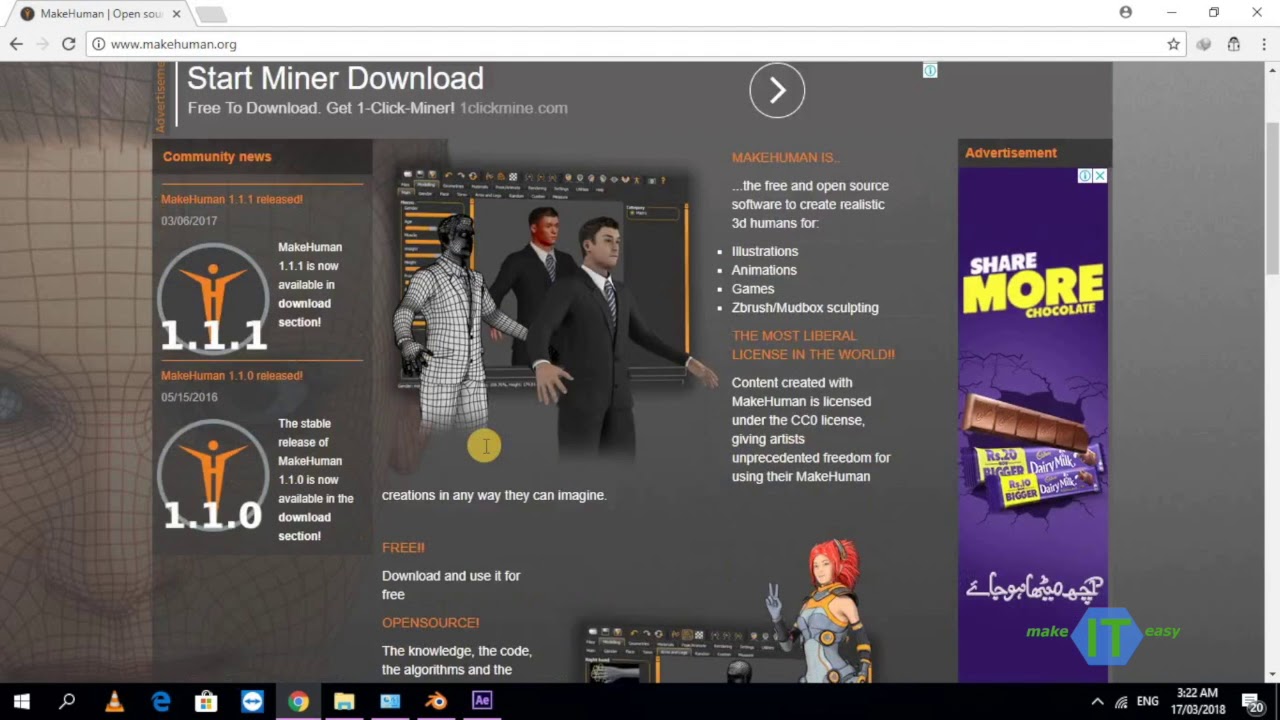
Task: Click the 'MAKEHUMAN IS..' heading
Action: (785, 157)
